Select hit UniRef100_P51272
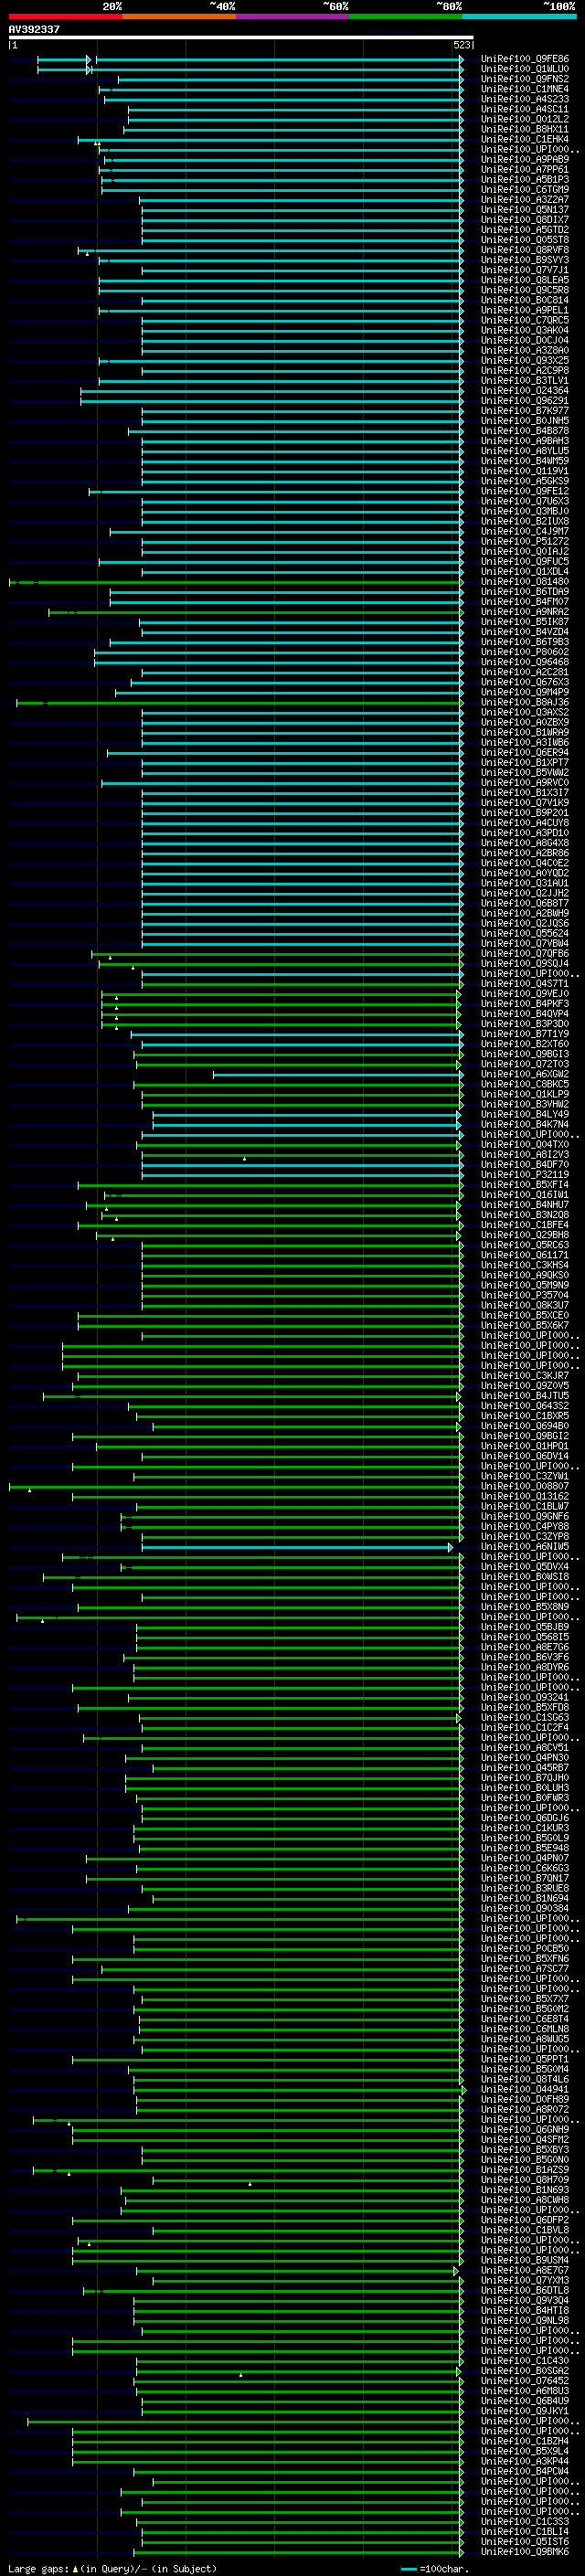This screenshot has height=2576, width=585. tap(525, 541)
